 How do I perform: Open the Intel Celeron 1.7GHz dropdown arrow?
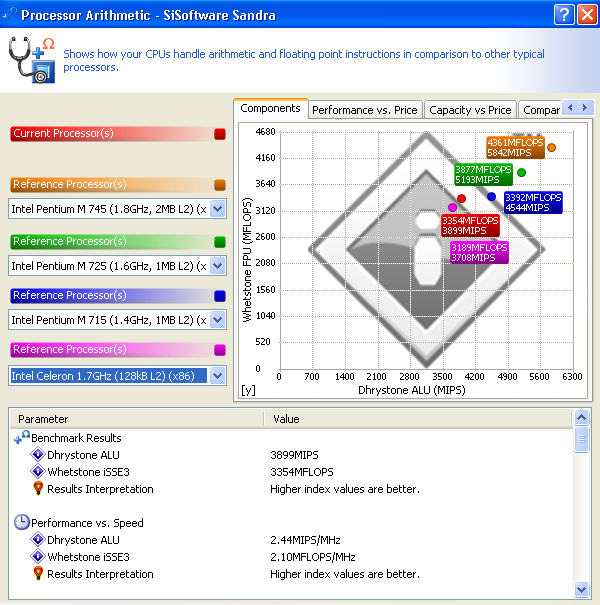(x=218, y=376)
